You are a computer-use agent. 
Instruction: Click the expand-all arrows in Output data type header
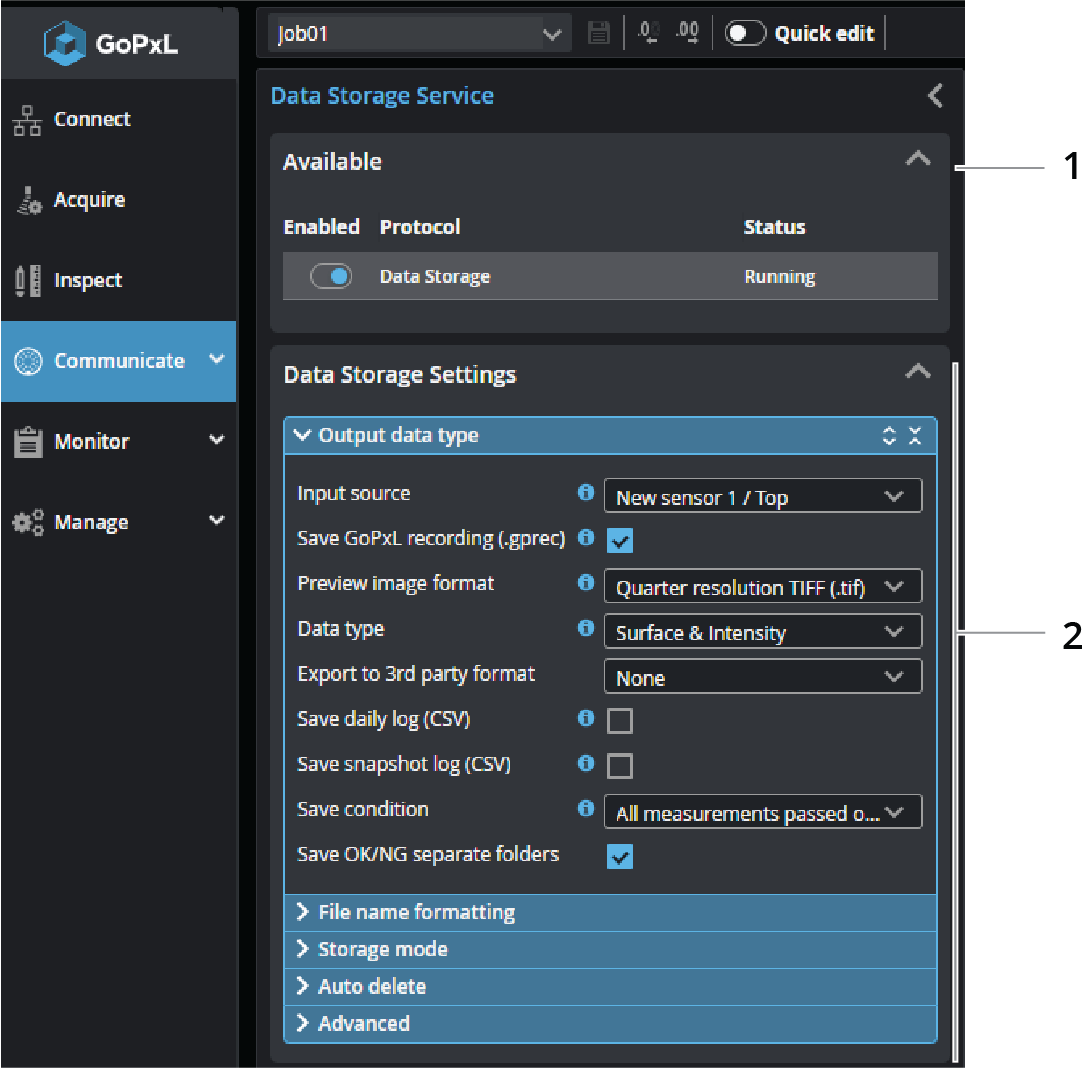889,436
